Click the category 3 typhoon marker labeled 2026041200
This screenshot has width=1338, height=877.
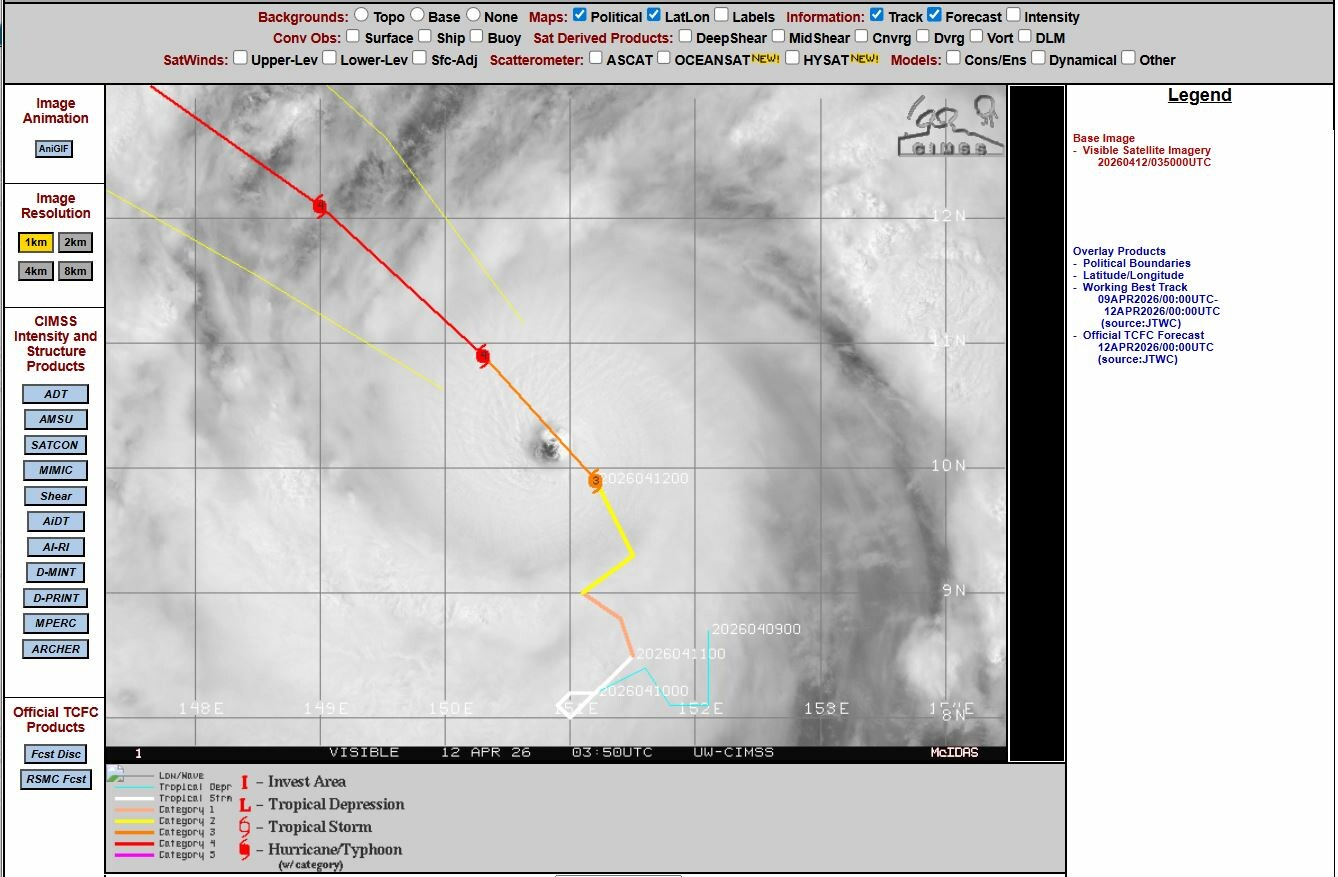pos(596,480)
